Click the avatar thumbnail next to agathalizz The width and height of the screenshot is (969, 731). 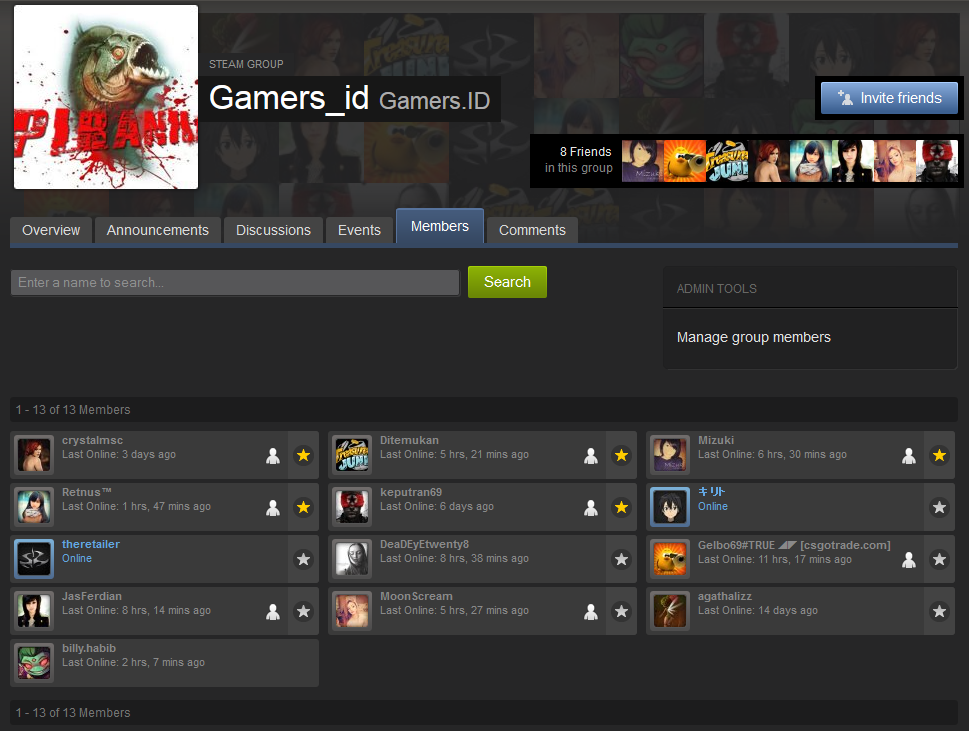pyautogui.click(x=670, y=611)
